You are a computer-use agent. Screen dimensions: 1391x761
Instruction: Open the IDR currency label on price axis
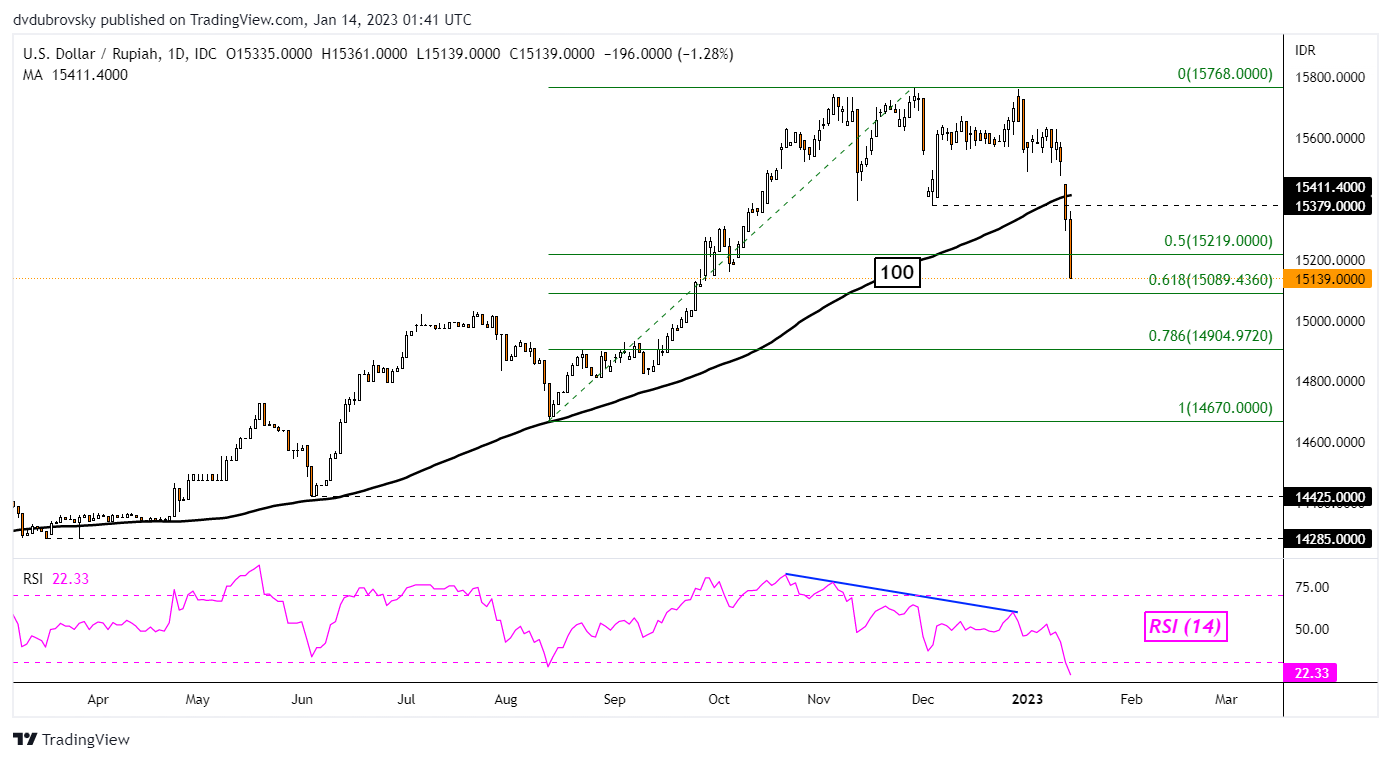(x=1306, y=49)
